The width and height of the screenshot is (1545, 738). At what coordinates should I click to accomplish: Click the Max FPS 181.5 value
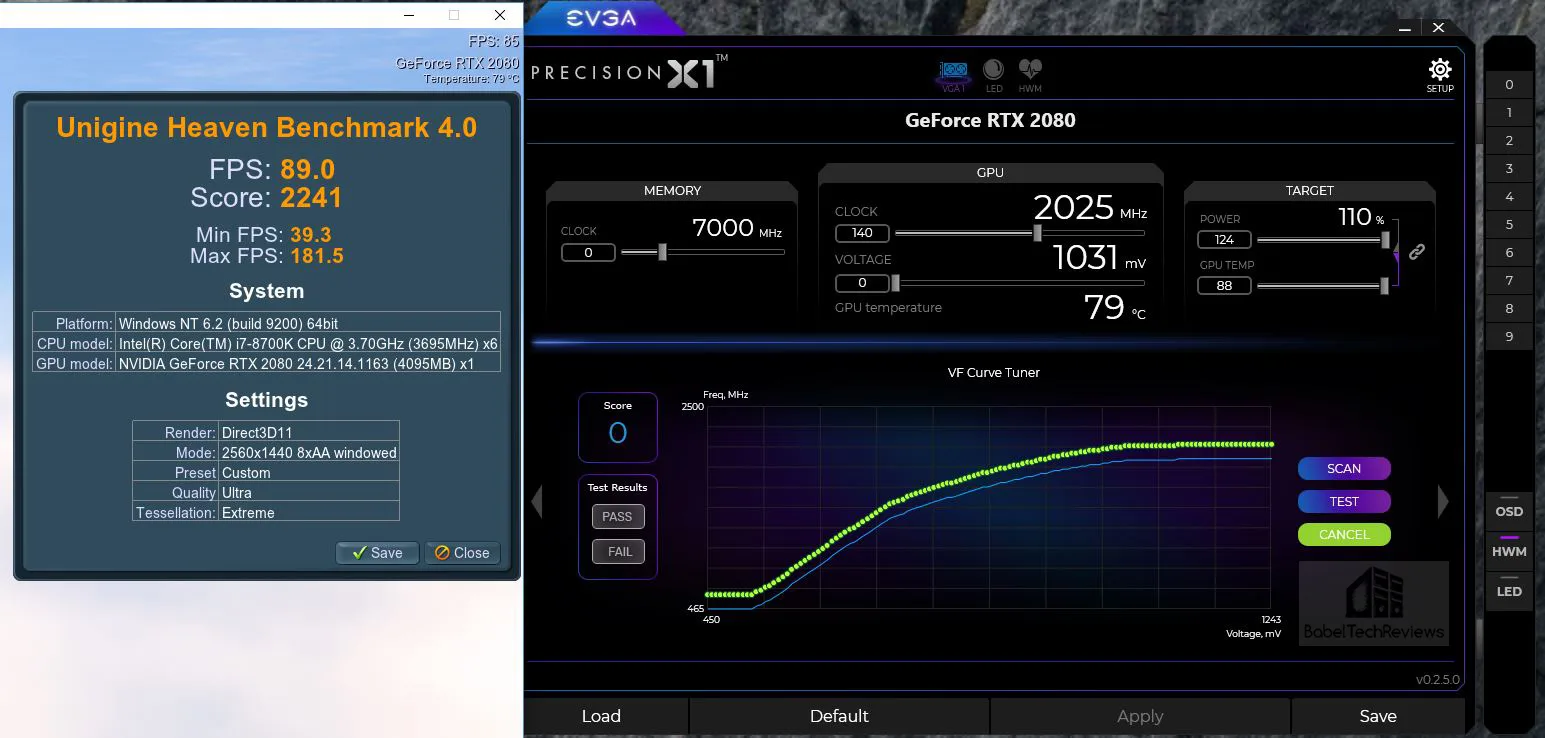[x=317, y=256]
